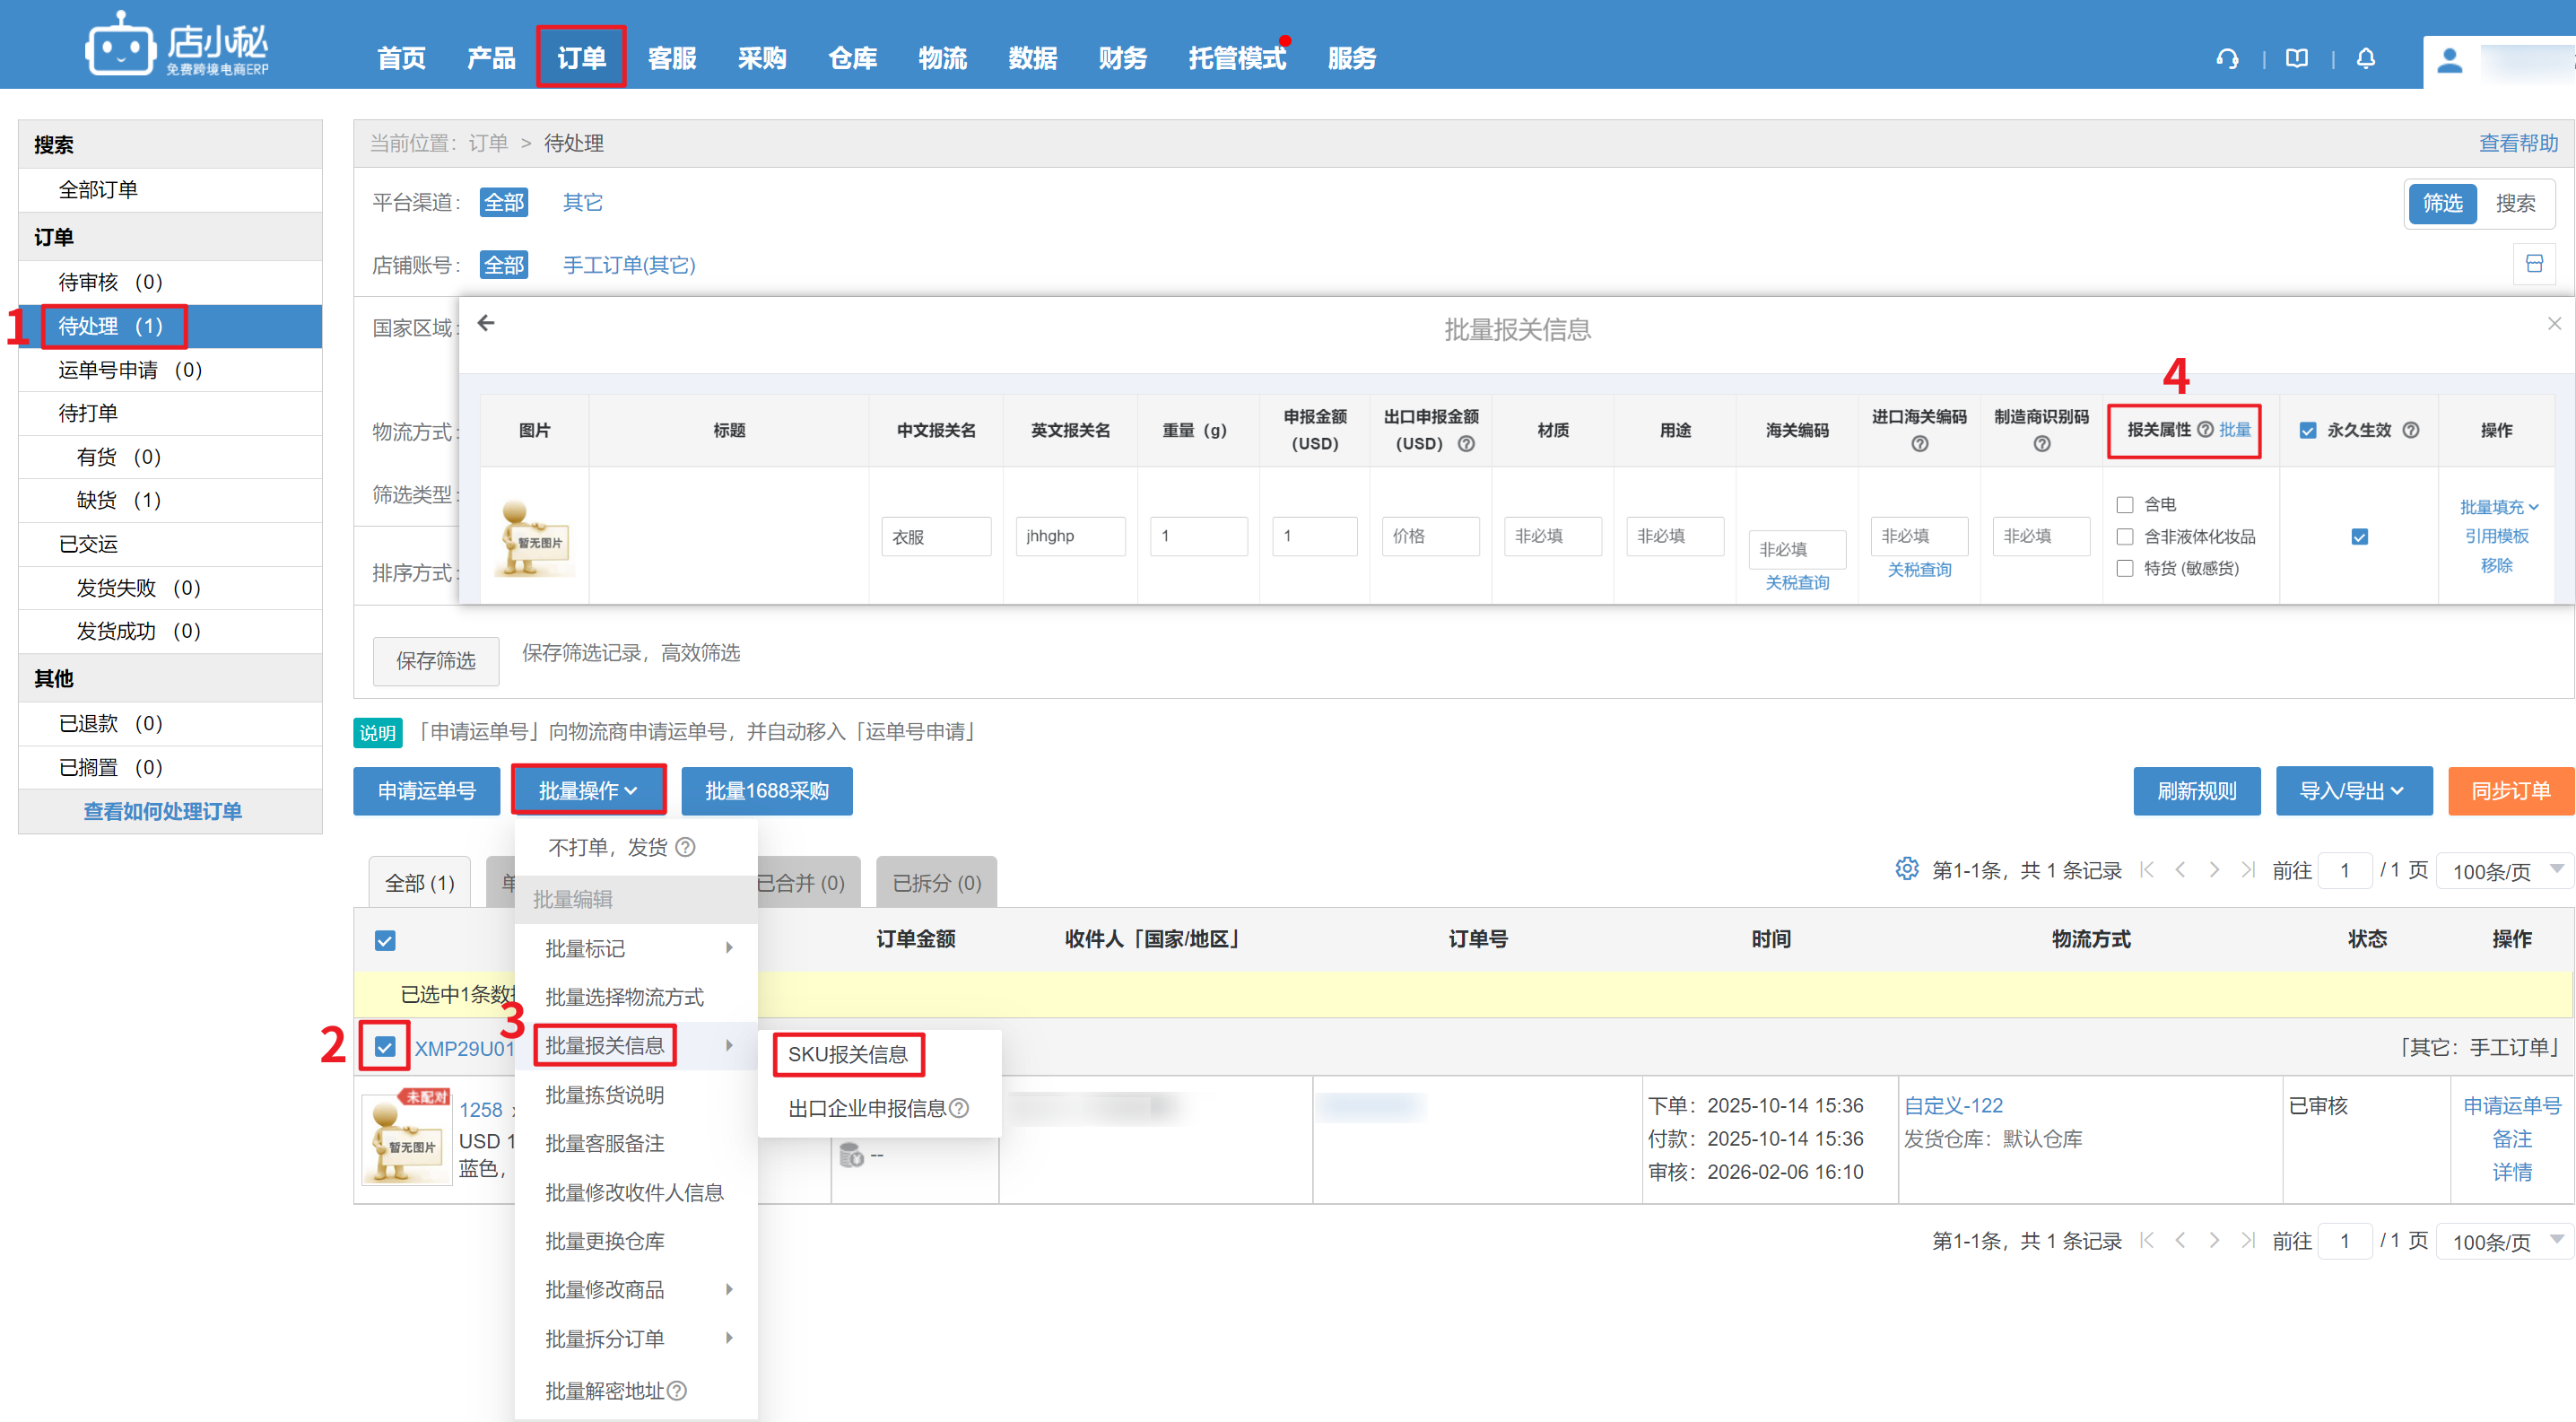Viewport: 2576px width, 1422px height.
Task: Click the back arrow in 批量报关信息 panel
Action: pos(486,323)
